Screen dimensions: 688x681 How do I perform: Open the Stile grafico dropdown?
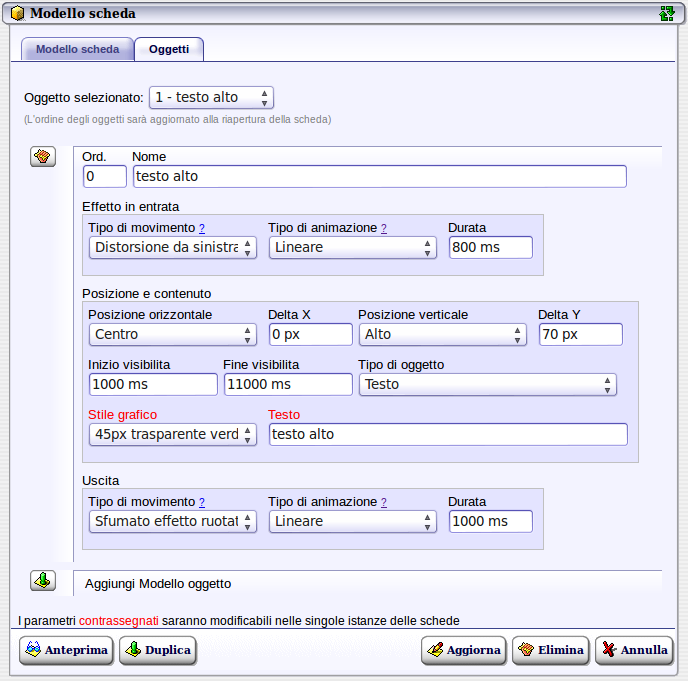(172, 434)
